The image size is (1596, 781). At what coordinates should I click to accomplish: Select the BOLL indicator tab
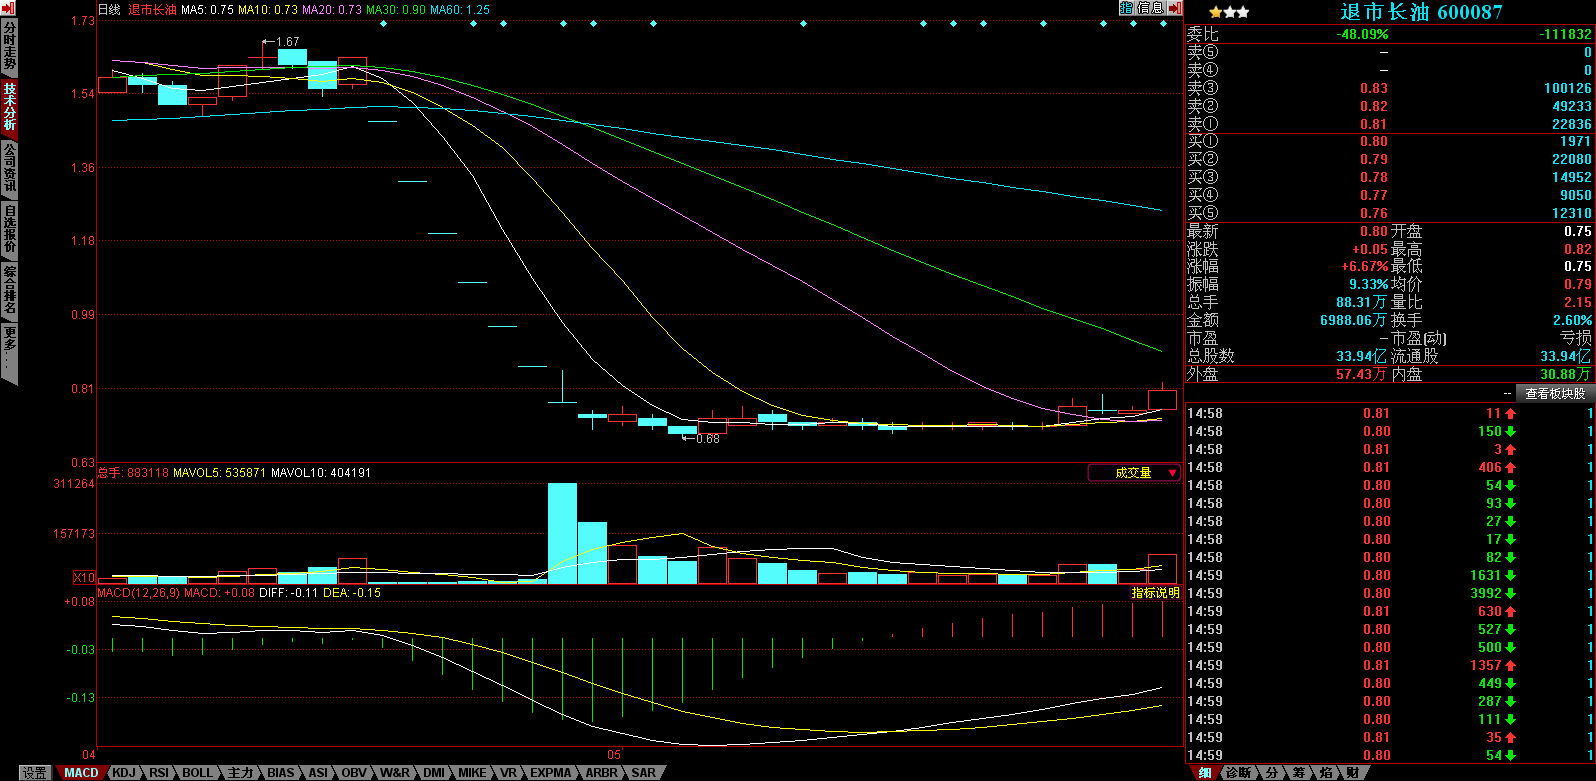coord(197,773)
